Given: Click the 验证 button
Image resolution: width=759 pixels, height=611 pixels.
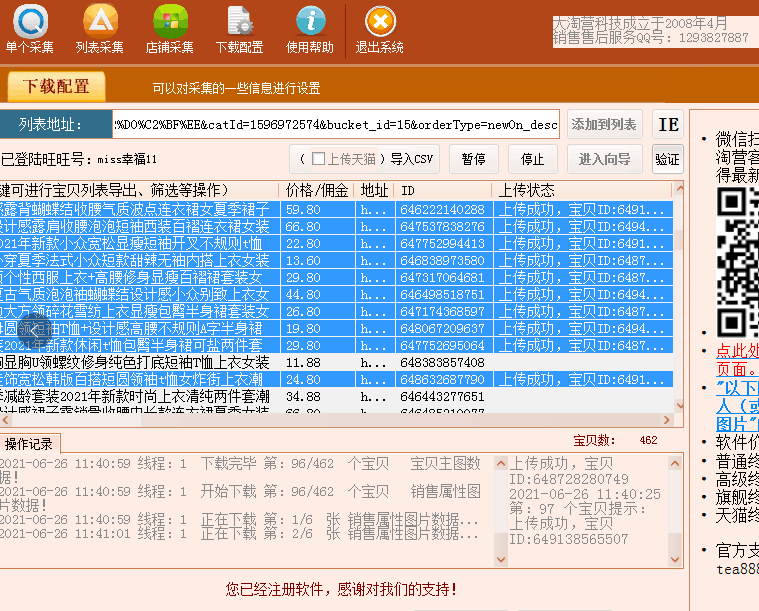Looking at the screenshot, I should tap(668, 159).
